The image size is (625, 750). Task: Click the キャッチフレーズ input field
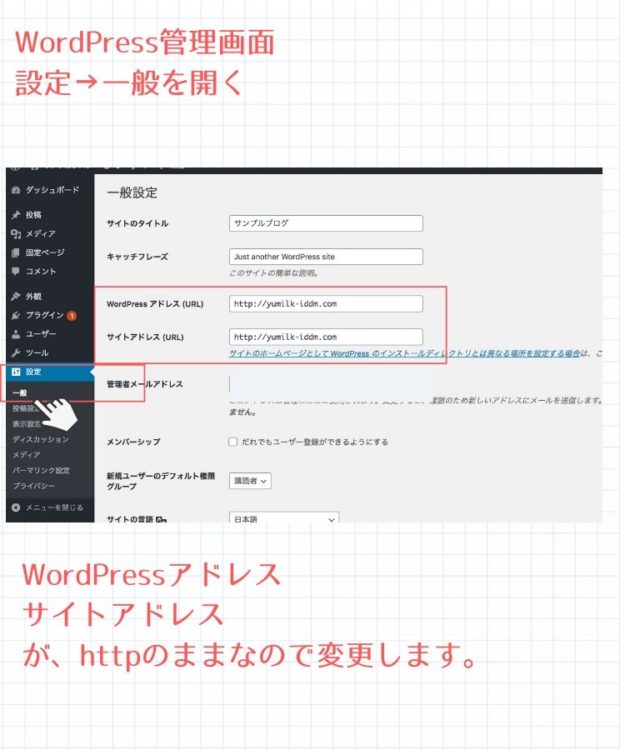326,256
